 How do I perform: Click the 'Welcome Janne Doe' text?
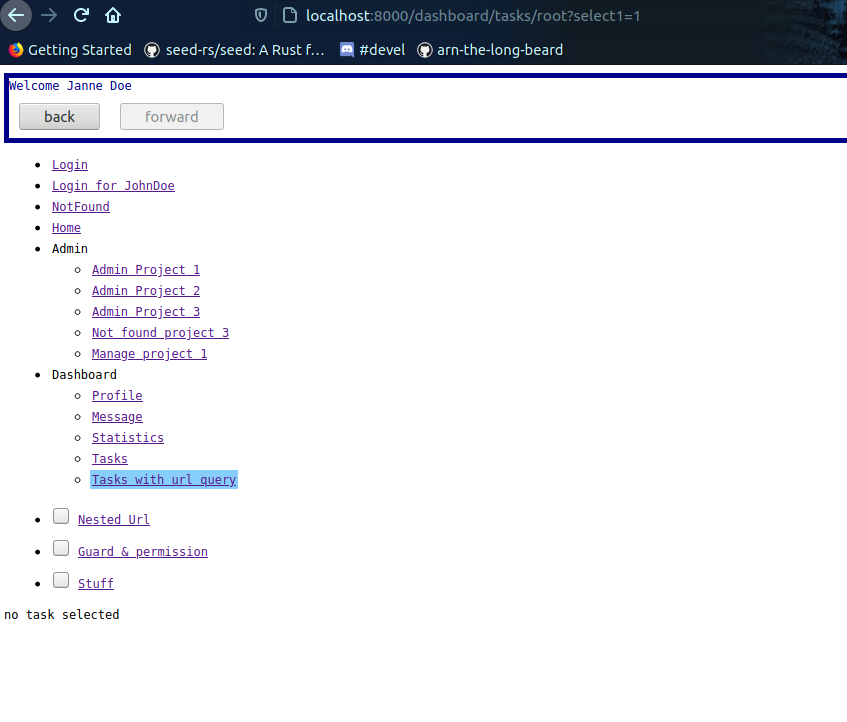tap(70, 86)
